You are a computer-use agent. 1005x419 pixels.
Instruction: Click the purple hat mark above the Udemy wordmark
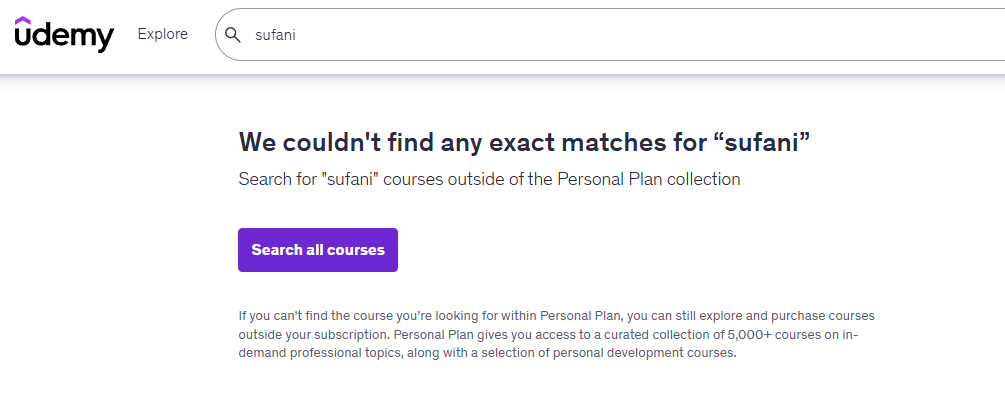(x=23, y=21)
